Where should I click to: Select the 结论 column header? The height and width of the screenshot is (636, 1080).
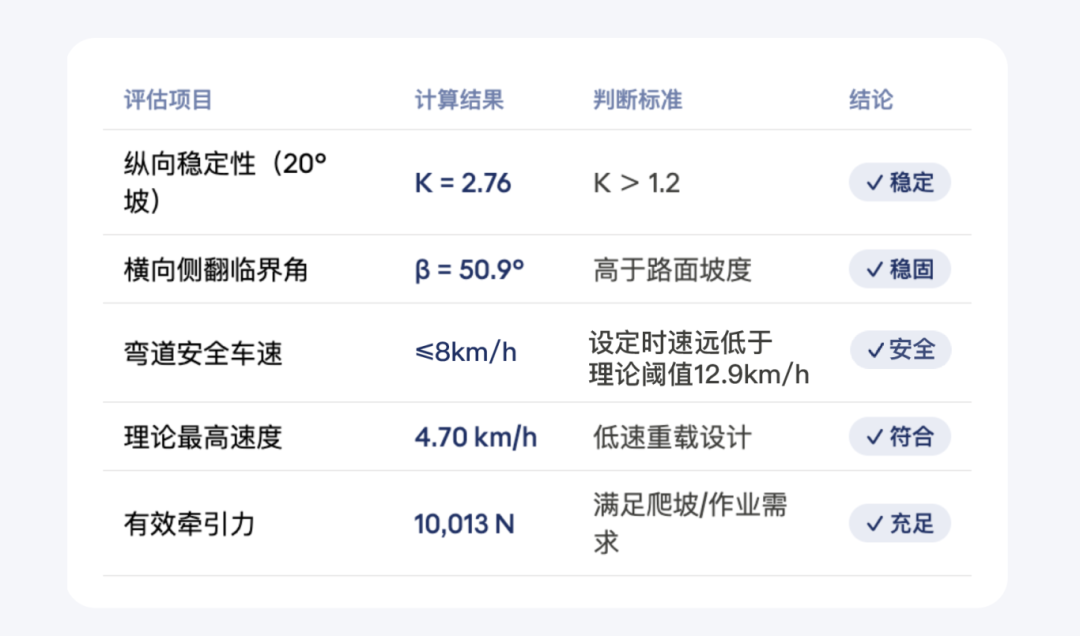pos(870,100)
